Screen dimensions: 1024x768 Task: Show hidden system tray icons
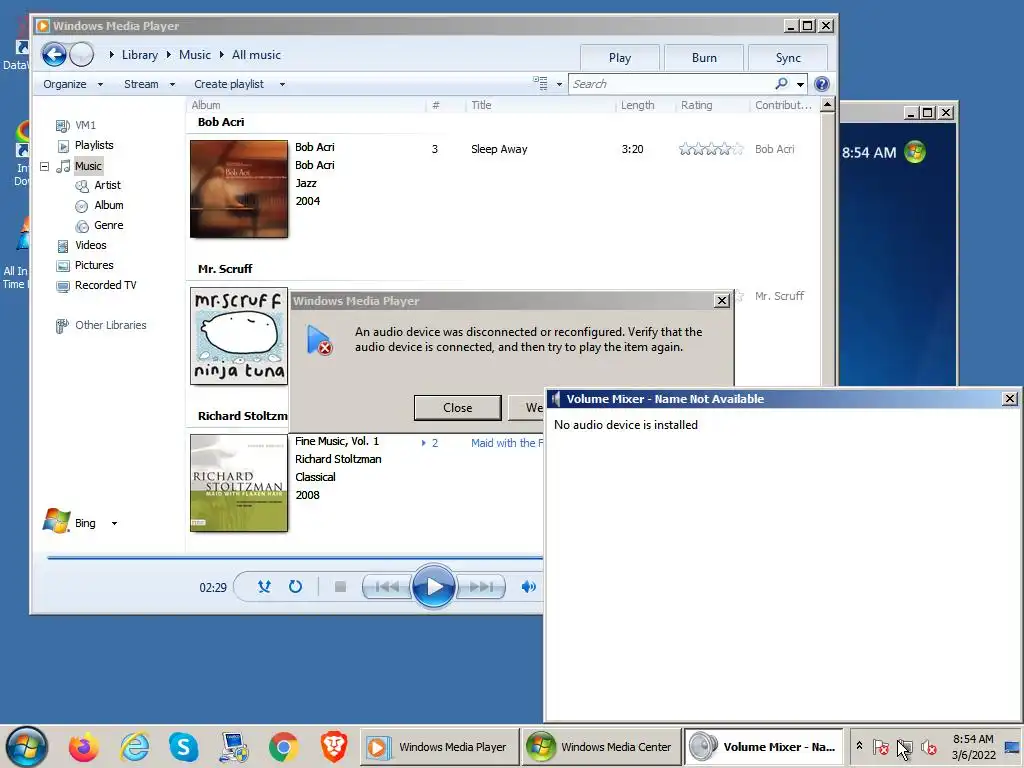pyautogui.click(x=859, y=746)
